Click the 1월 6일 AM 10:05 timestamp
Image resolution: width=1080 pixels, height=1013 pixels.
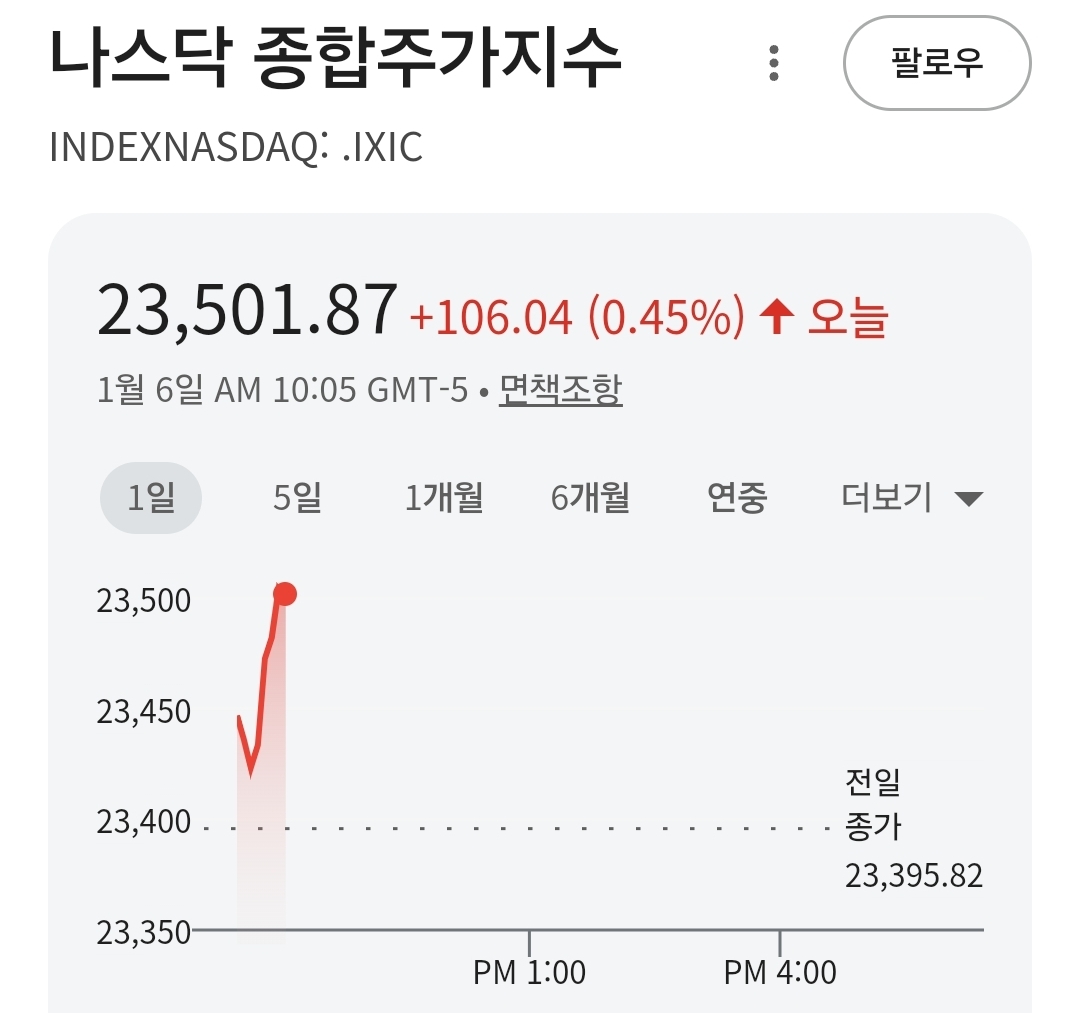point(283,390)
